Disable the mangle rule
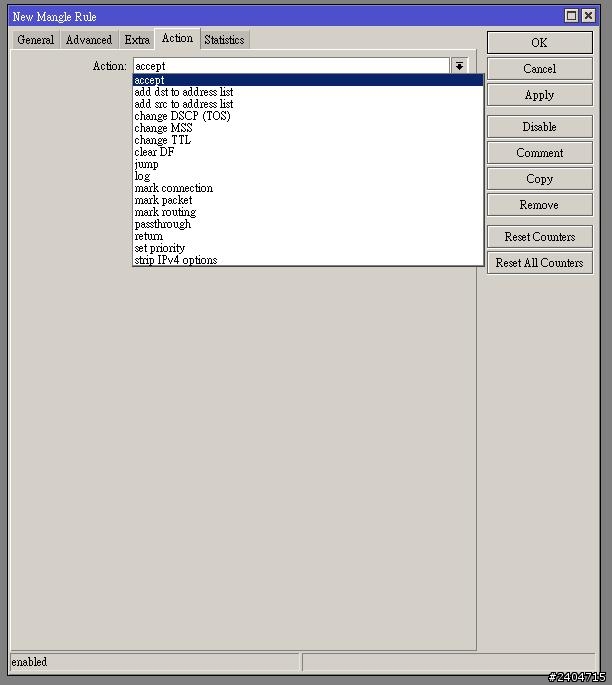Screen dimensions: 612x685 pyautogui.click(x=539, y=127)
